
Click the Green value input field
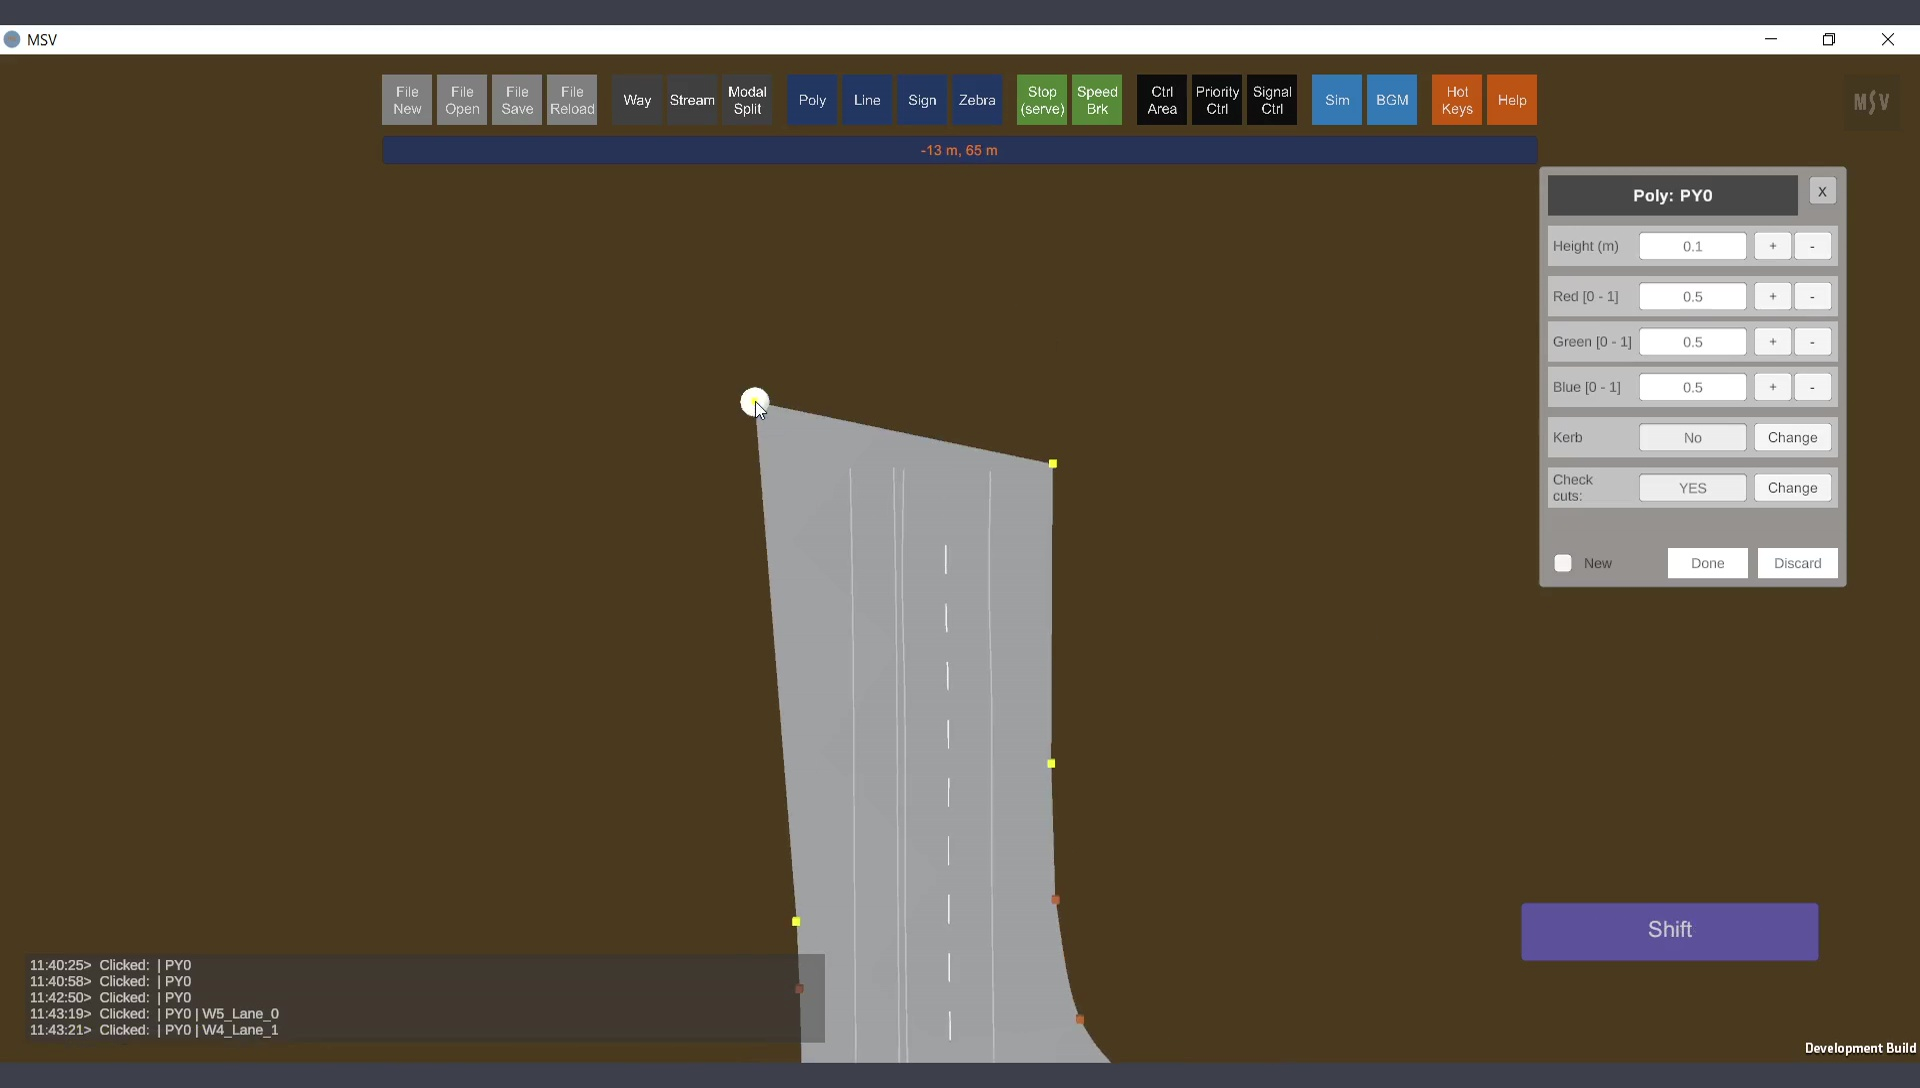pyautogui.click(x=1692, y=342)
